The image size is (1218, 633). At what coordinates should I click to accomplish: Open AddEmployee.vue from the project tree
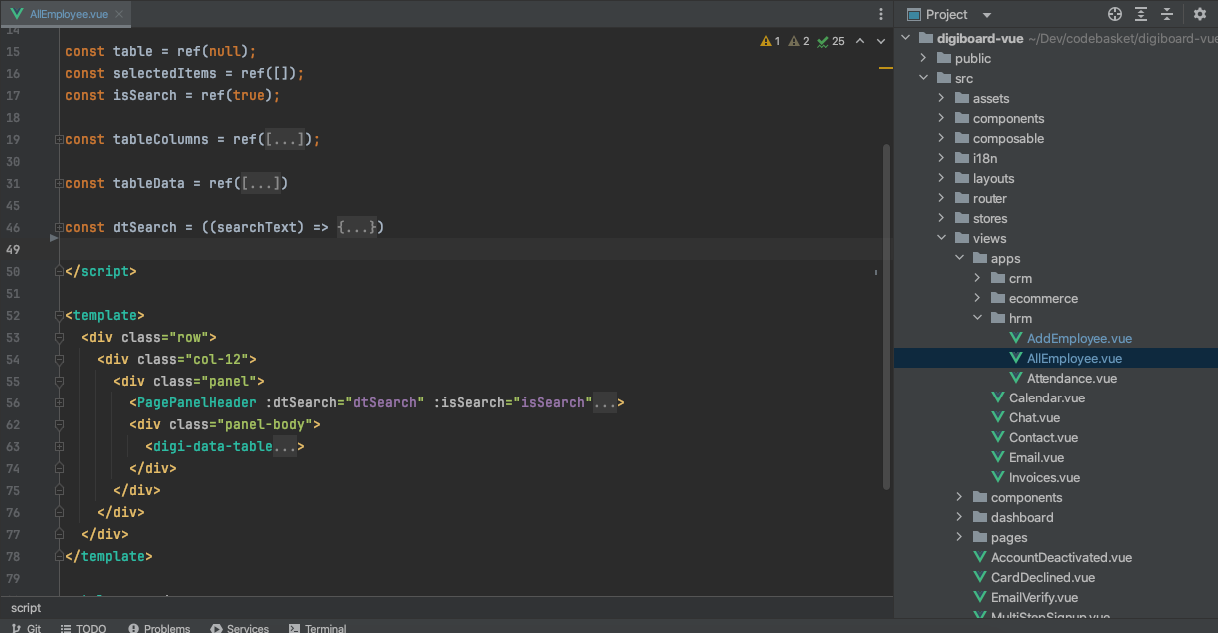coord(1079,338)
